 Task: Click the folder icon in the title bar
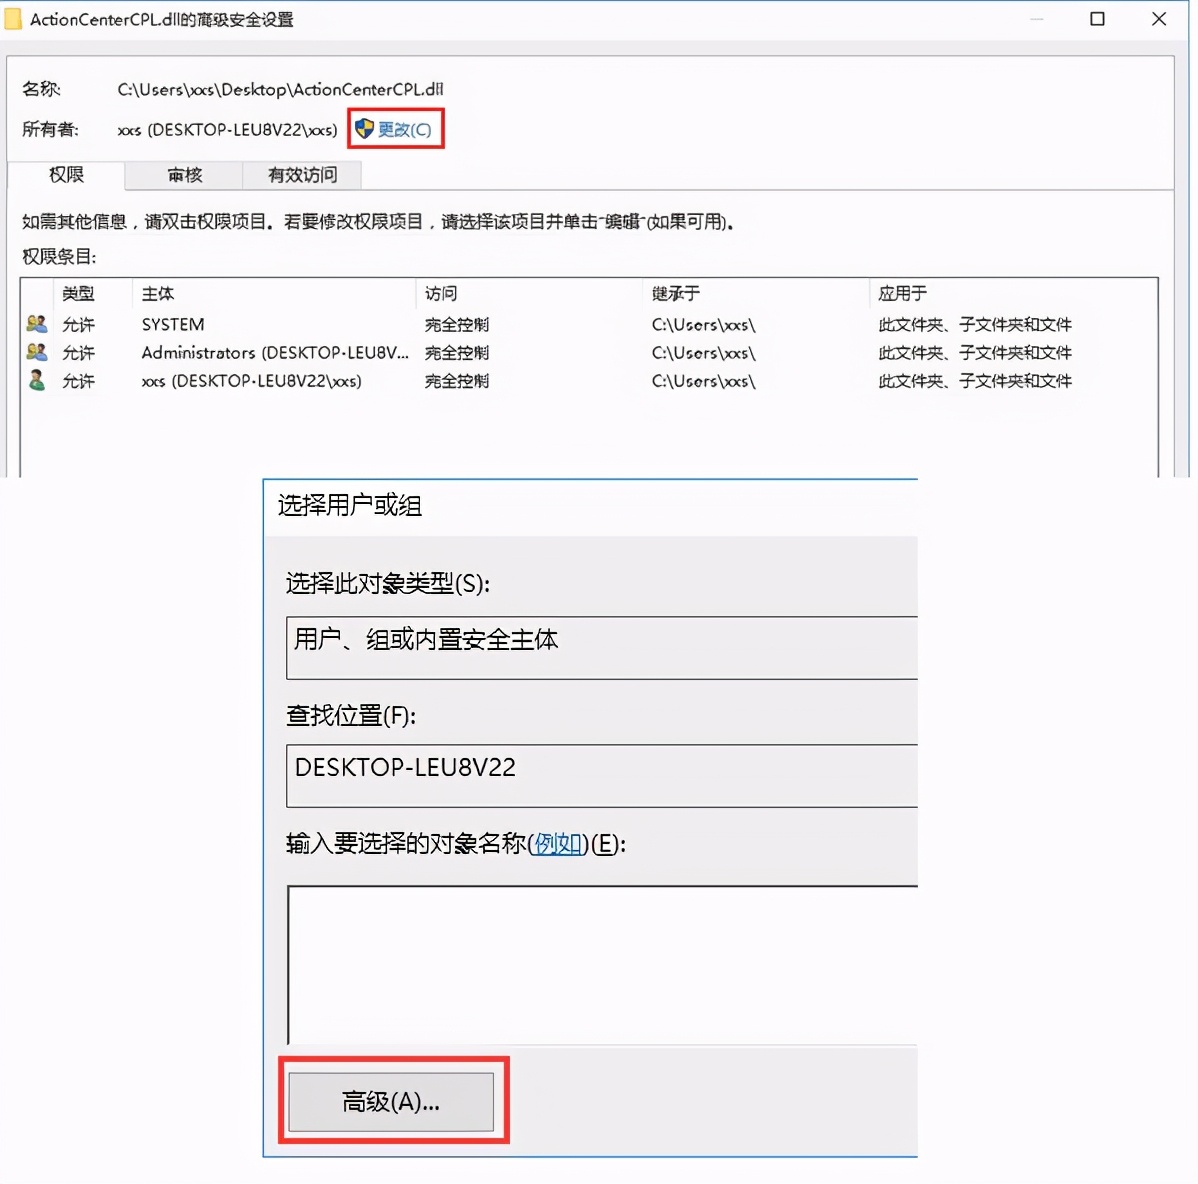(14, 18)
